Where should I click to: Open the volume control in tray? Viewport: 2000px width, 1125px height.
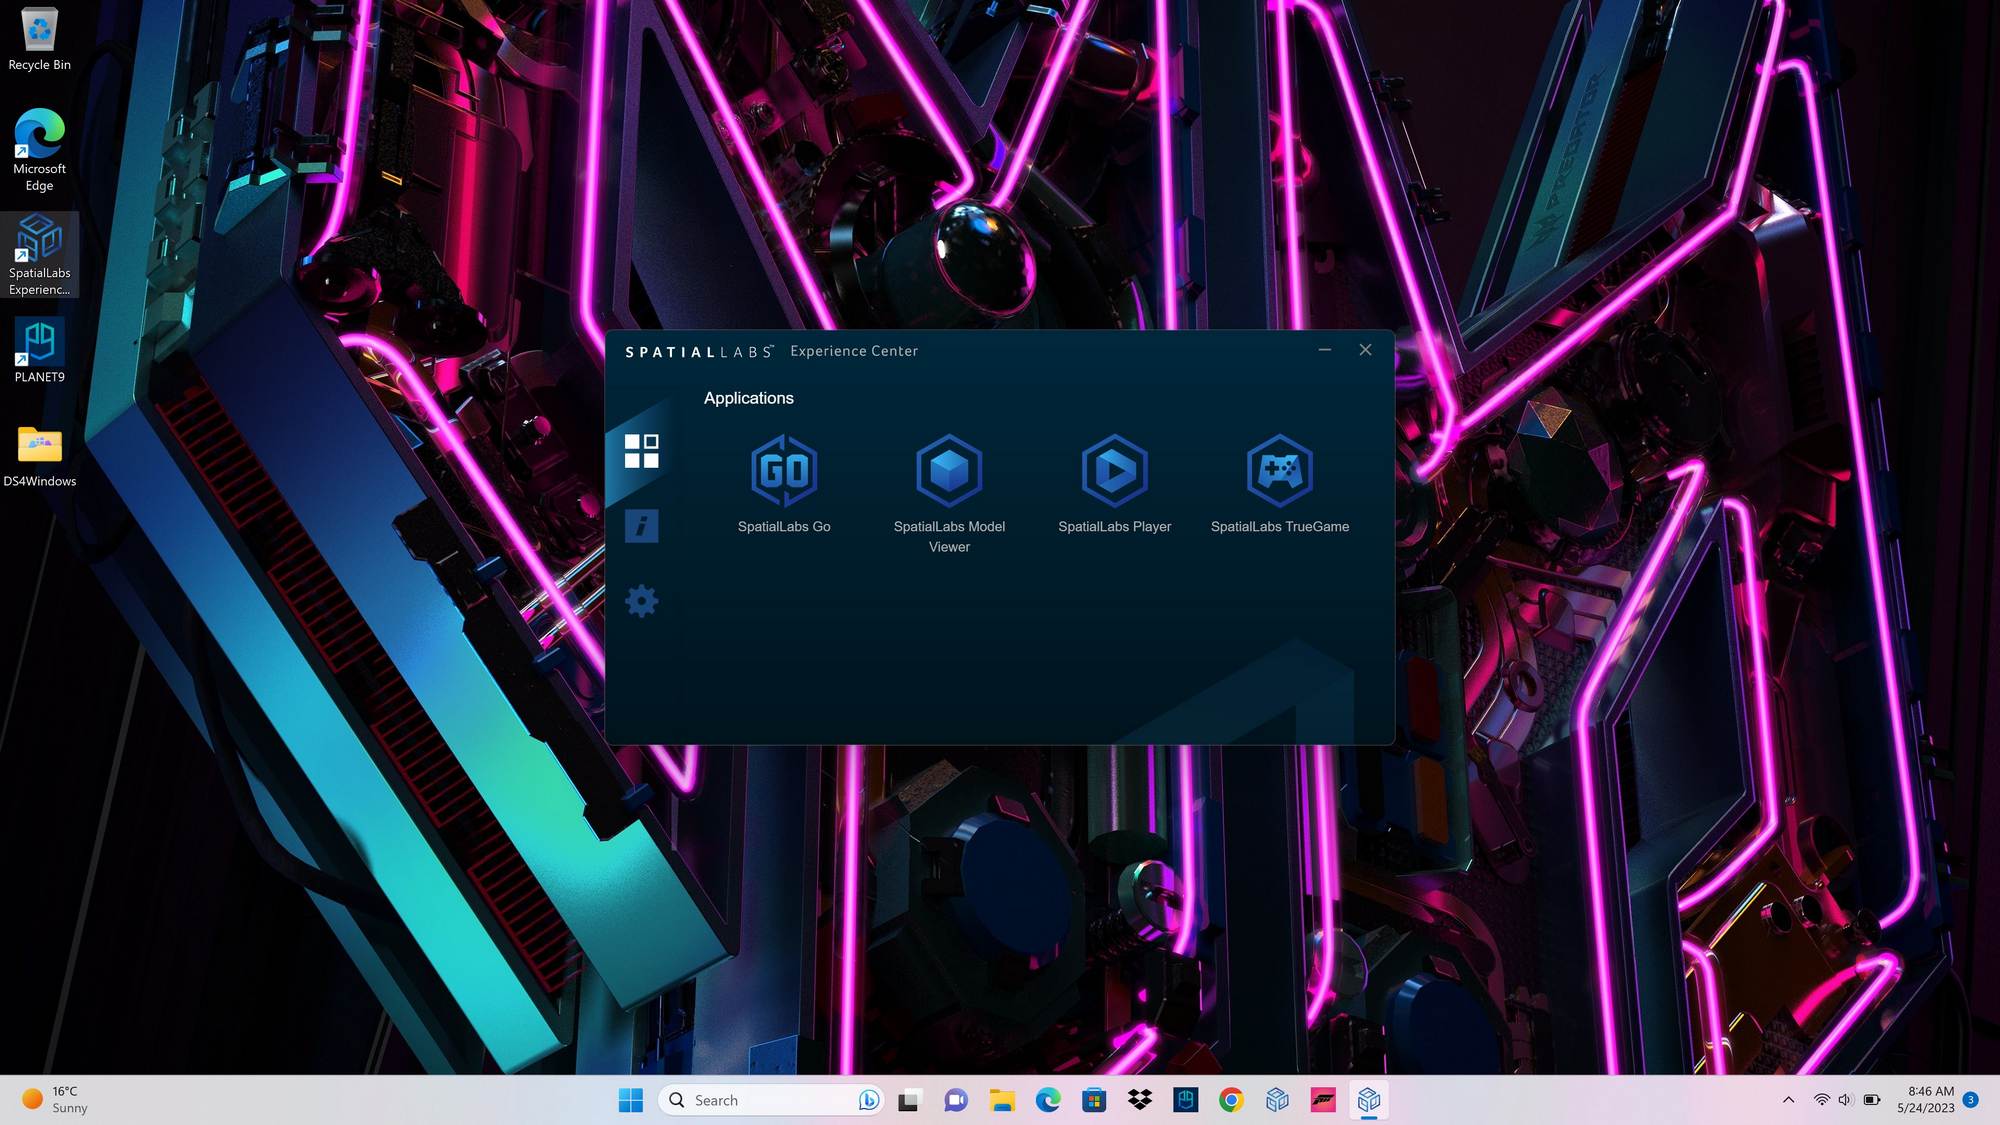point(1845,1100)
